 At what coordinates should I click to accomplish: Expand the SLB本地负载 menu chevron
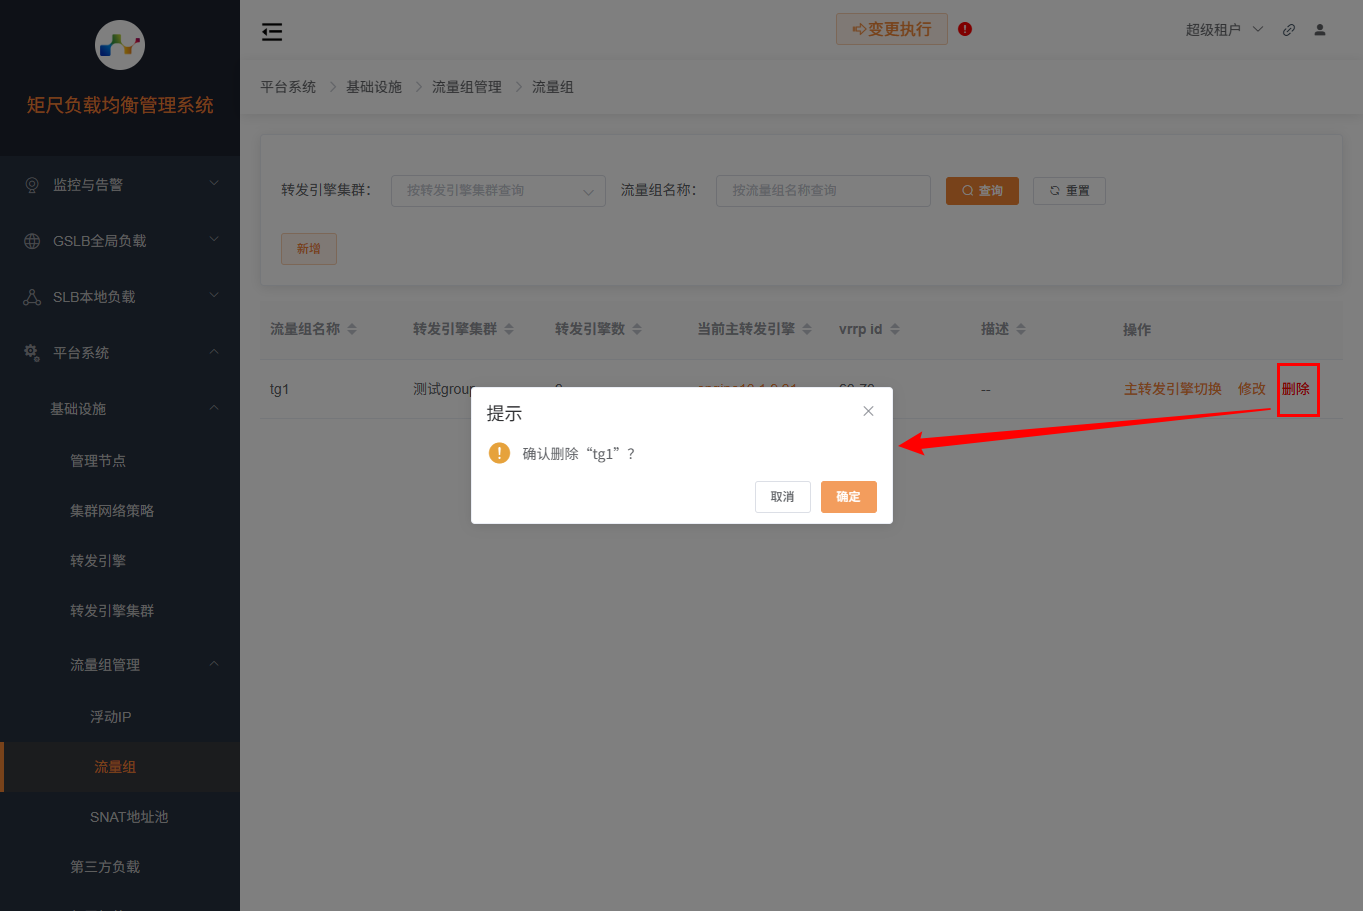(x=214, y=296)
